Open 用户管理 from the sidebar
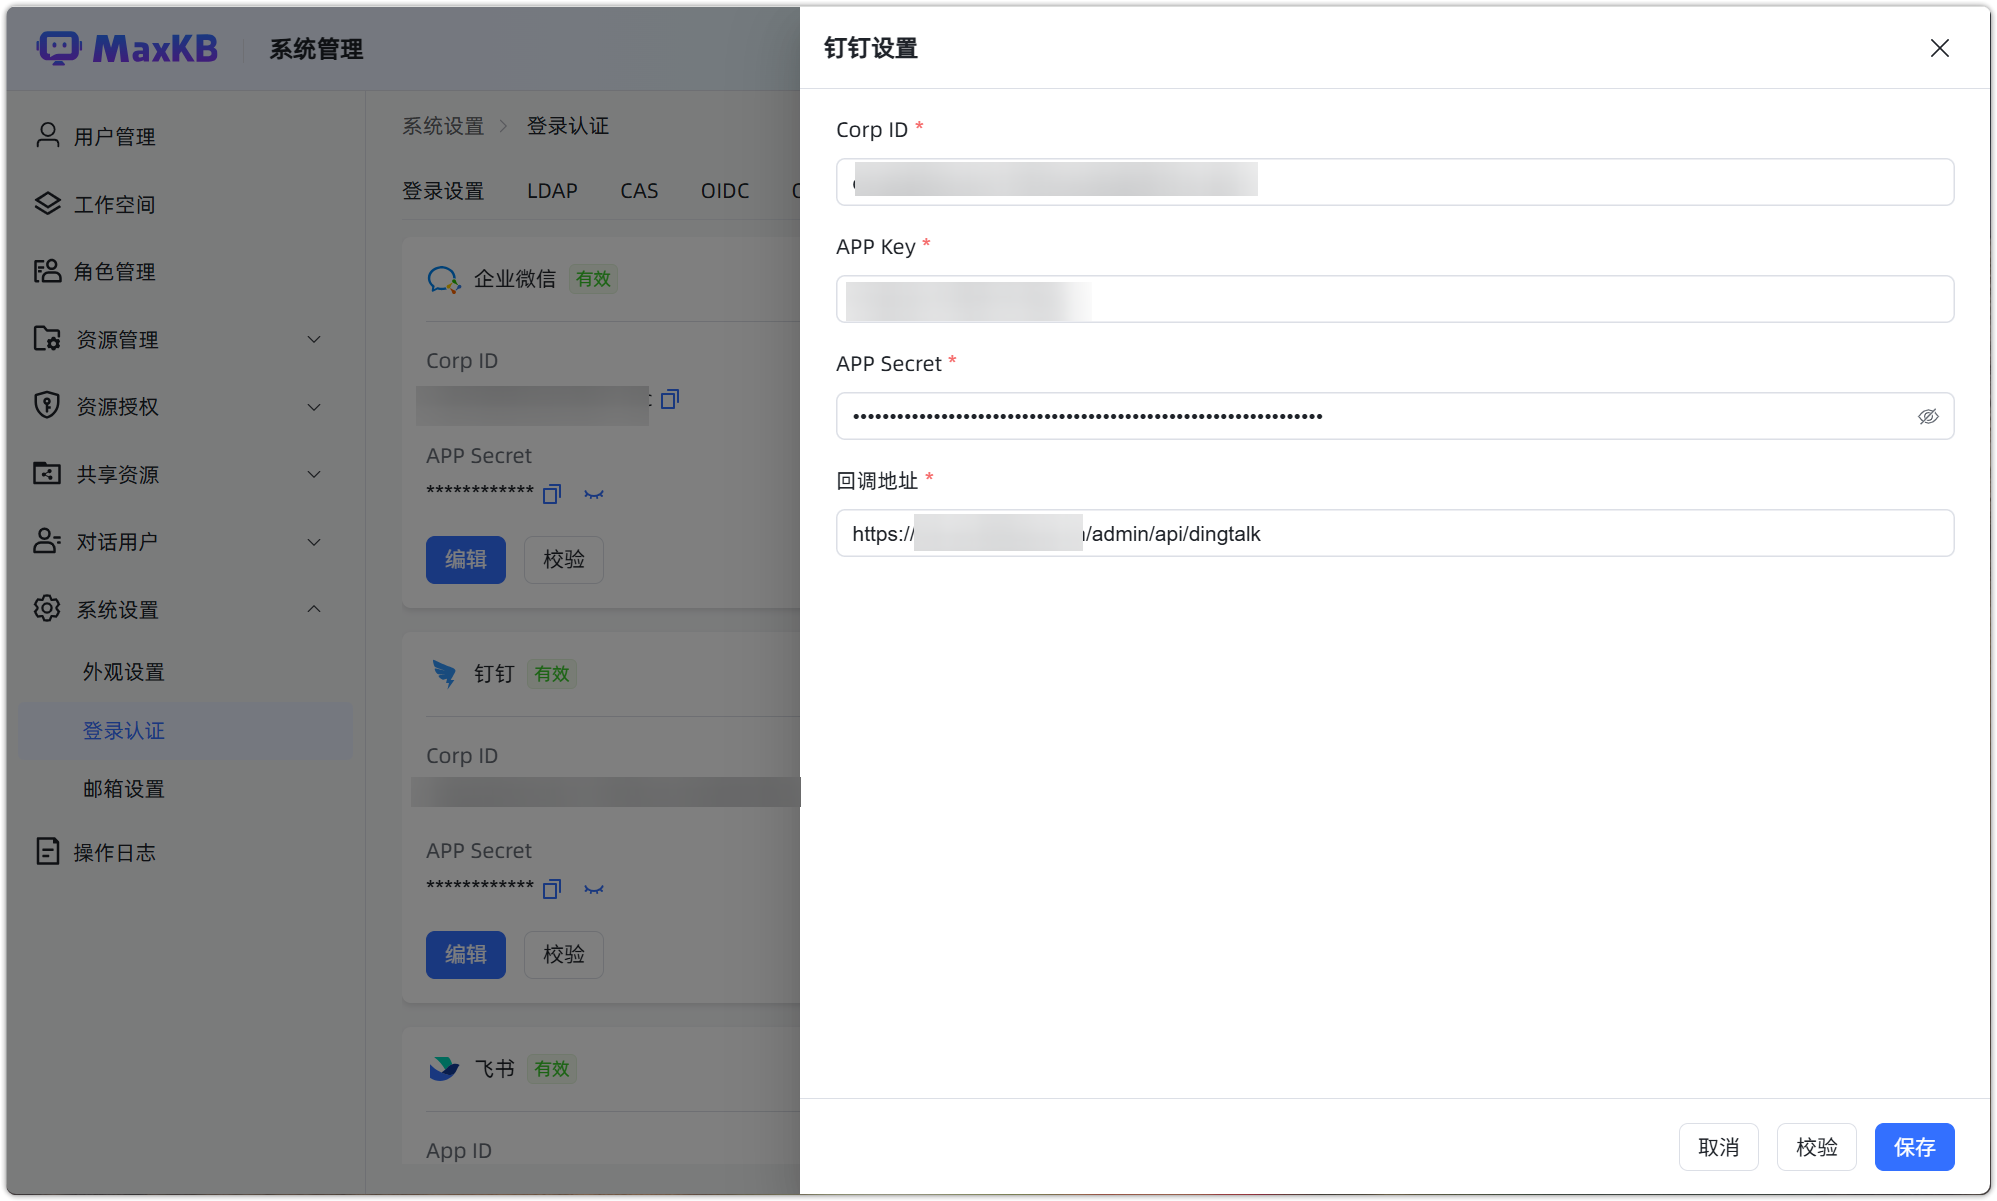Screen dimensions: 1997x1201 (x=114, y=136)
